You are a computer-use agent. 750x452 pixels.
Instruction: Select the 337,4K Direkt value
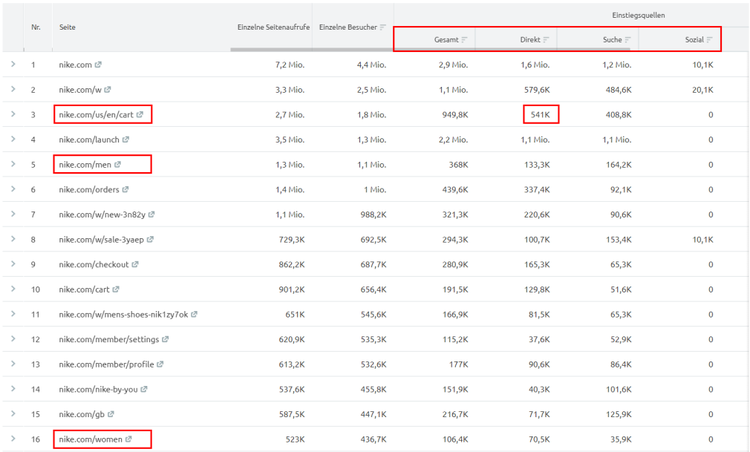click(x=537, y=189)
